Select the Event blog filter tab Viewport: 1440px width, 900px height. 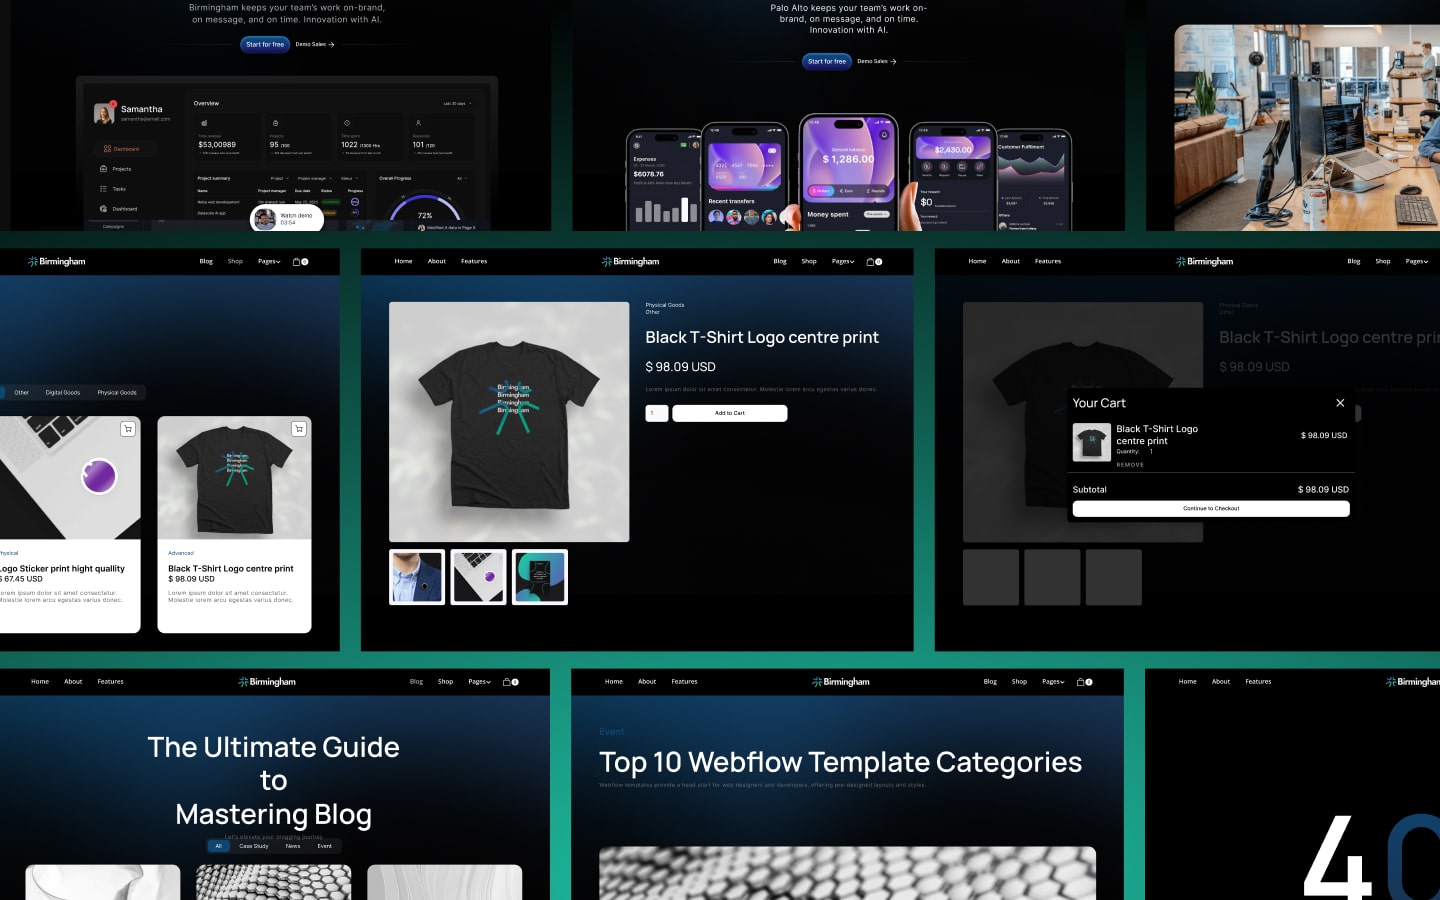pyautogui.click(x=325, y=846)
